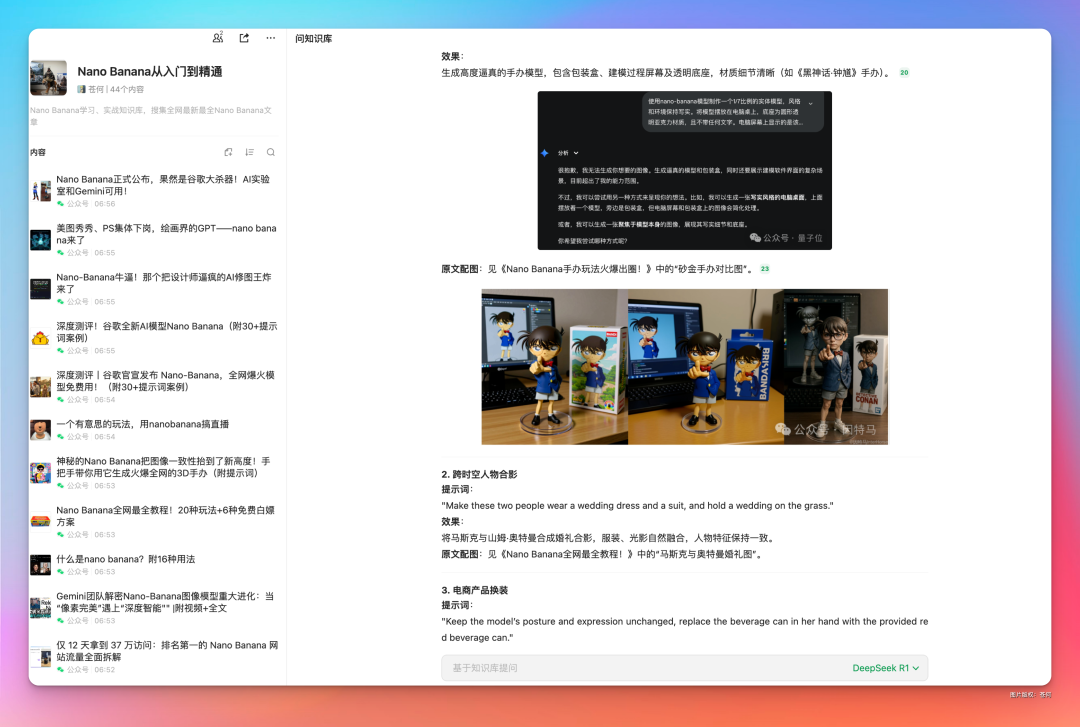Click the wedding prompt text 'Make these two people wear...'

(x=637, y=505)
